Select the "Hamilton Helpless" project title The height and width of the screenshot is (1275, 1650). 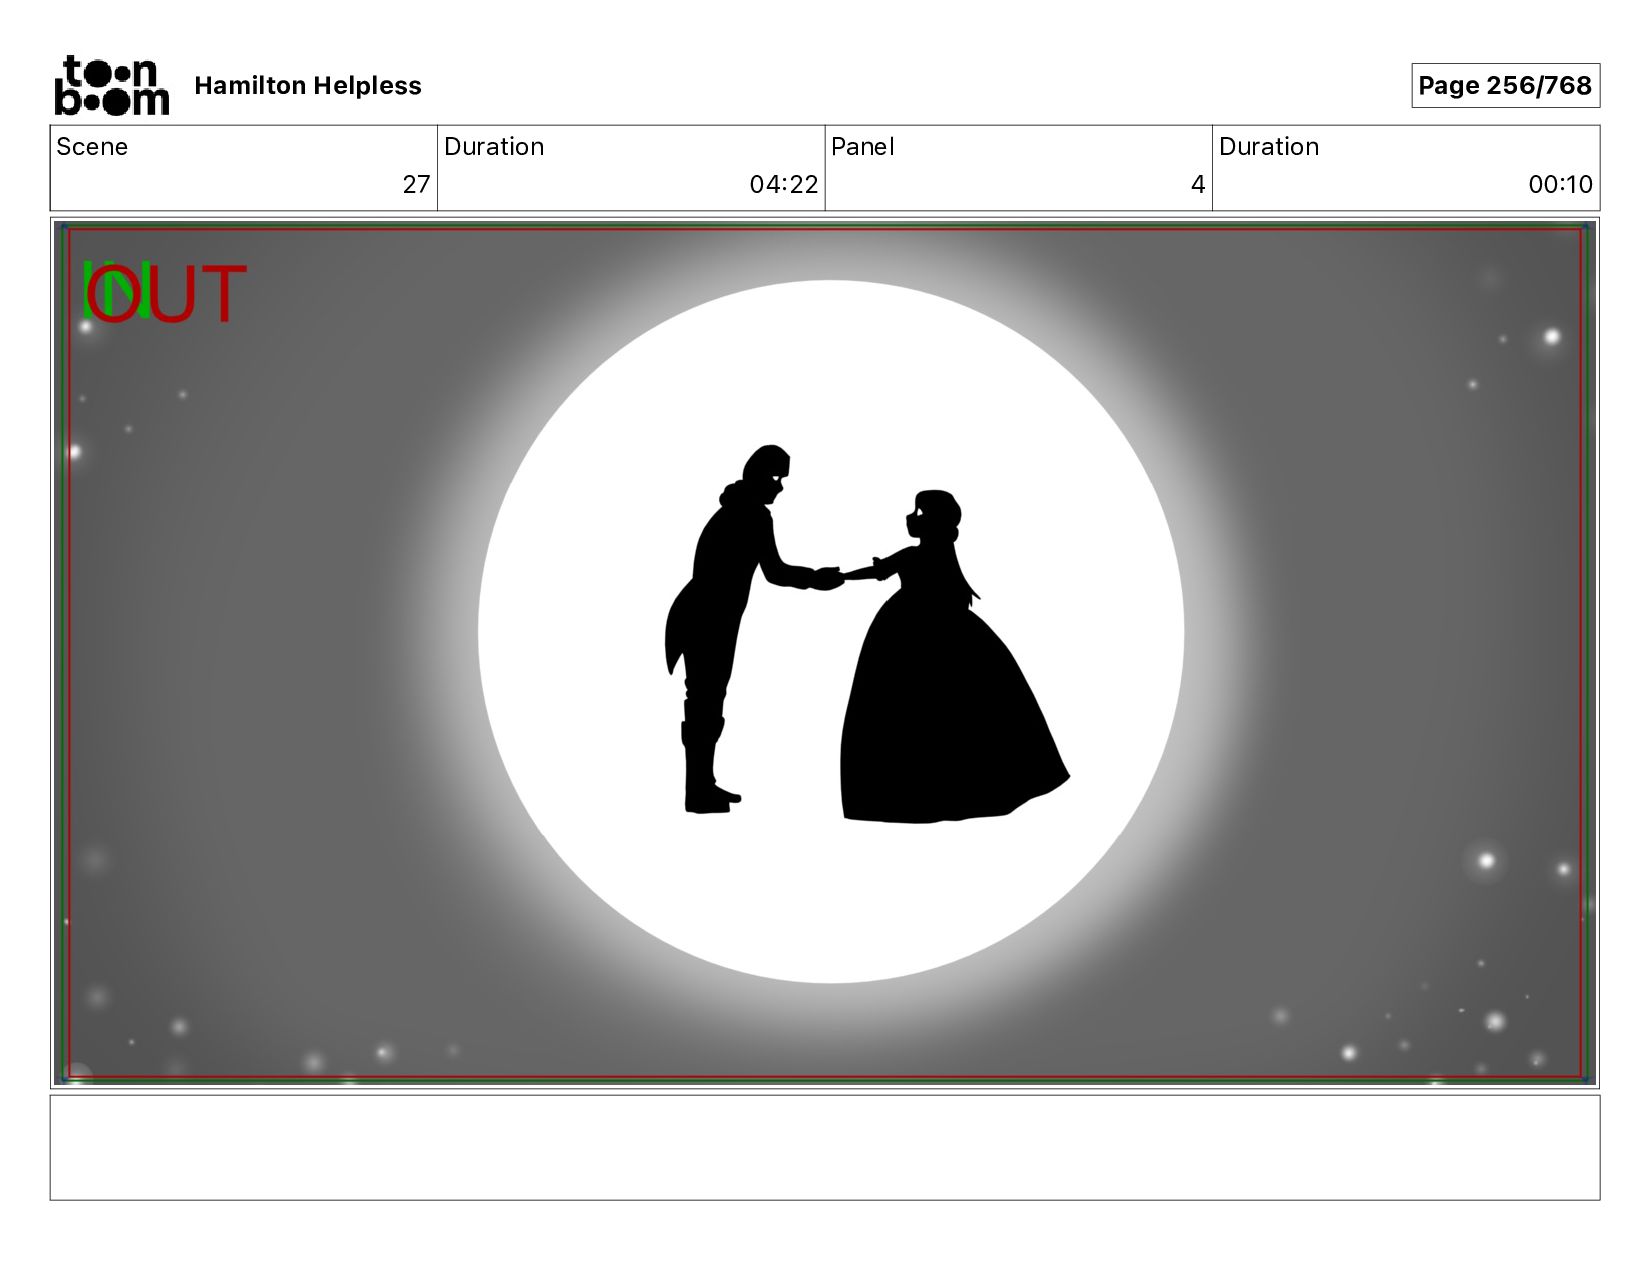pyautogui.click(x=308, y=86)
